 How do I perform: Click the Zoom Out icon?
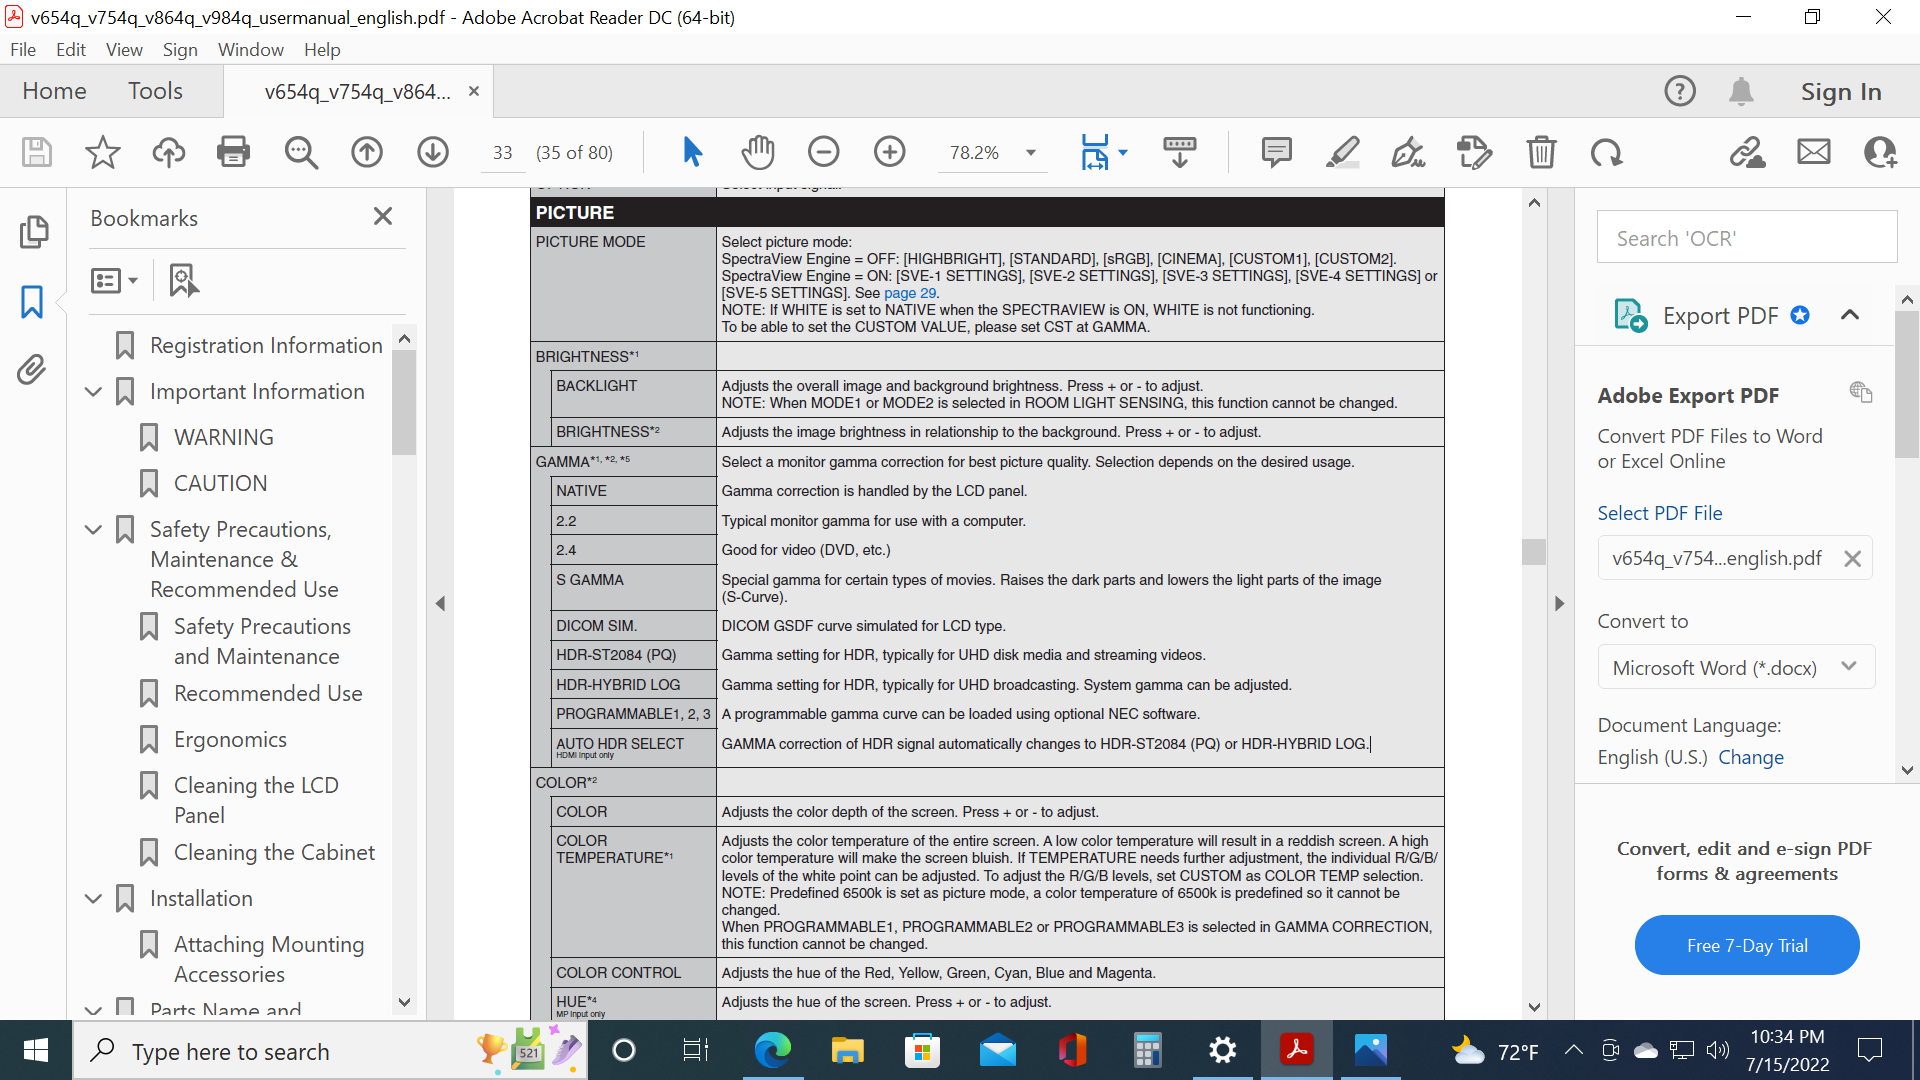(x=823, y=149)
